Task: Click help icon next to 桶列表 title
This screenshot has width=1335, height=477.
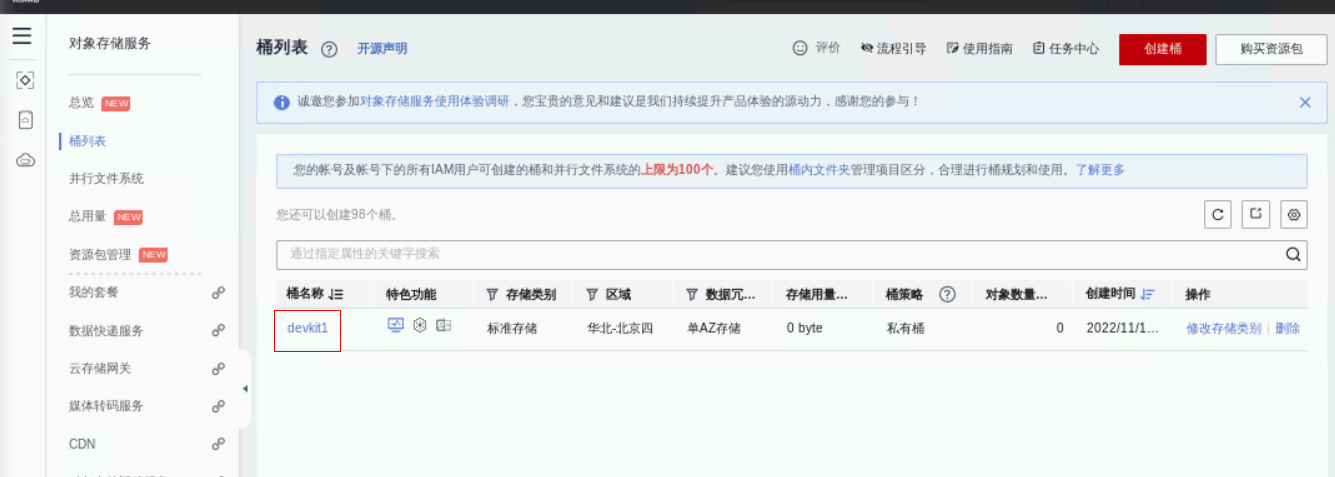Action: 329,49
